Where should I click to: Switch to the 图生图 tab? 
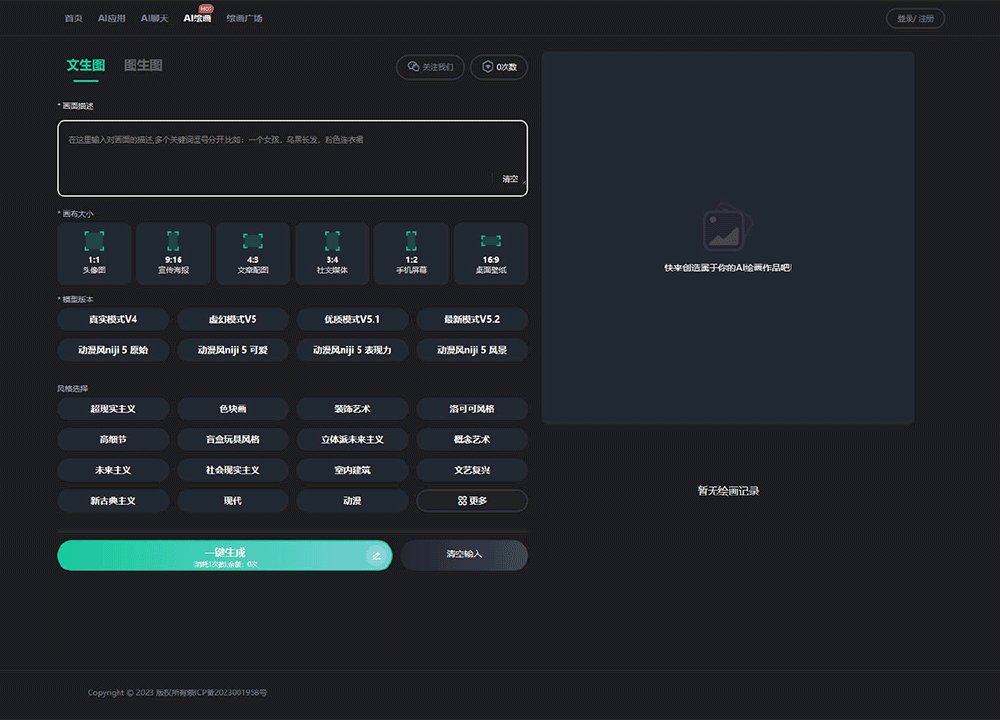(x=143, y=65)
